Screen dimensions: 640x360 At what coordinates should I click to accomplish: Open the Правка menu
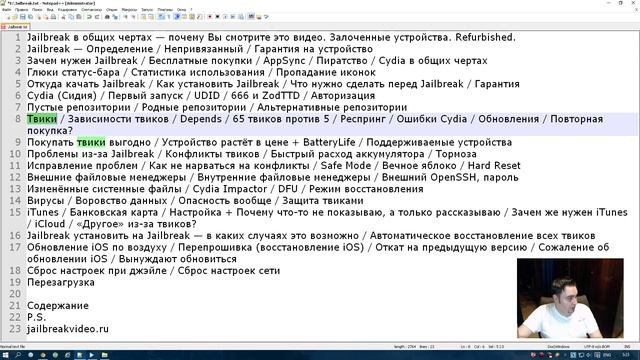(21, 9)
